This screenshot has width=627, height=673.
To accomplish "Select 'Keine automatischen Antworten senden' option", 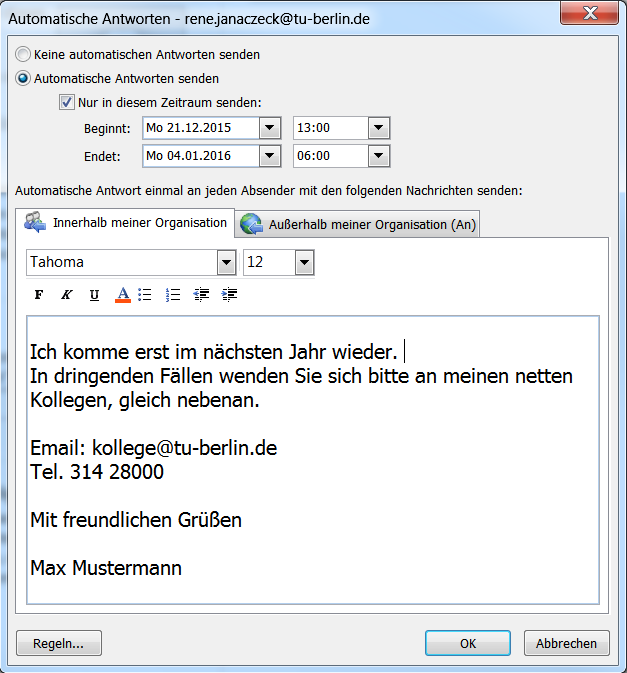I will click(23, 54).
